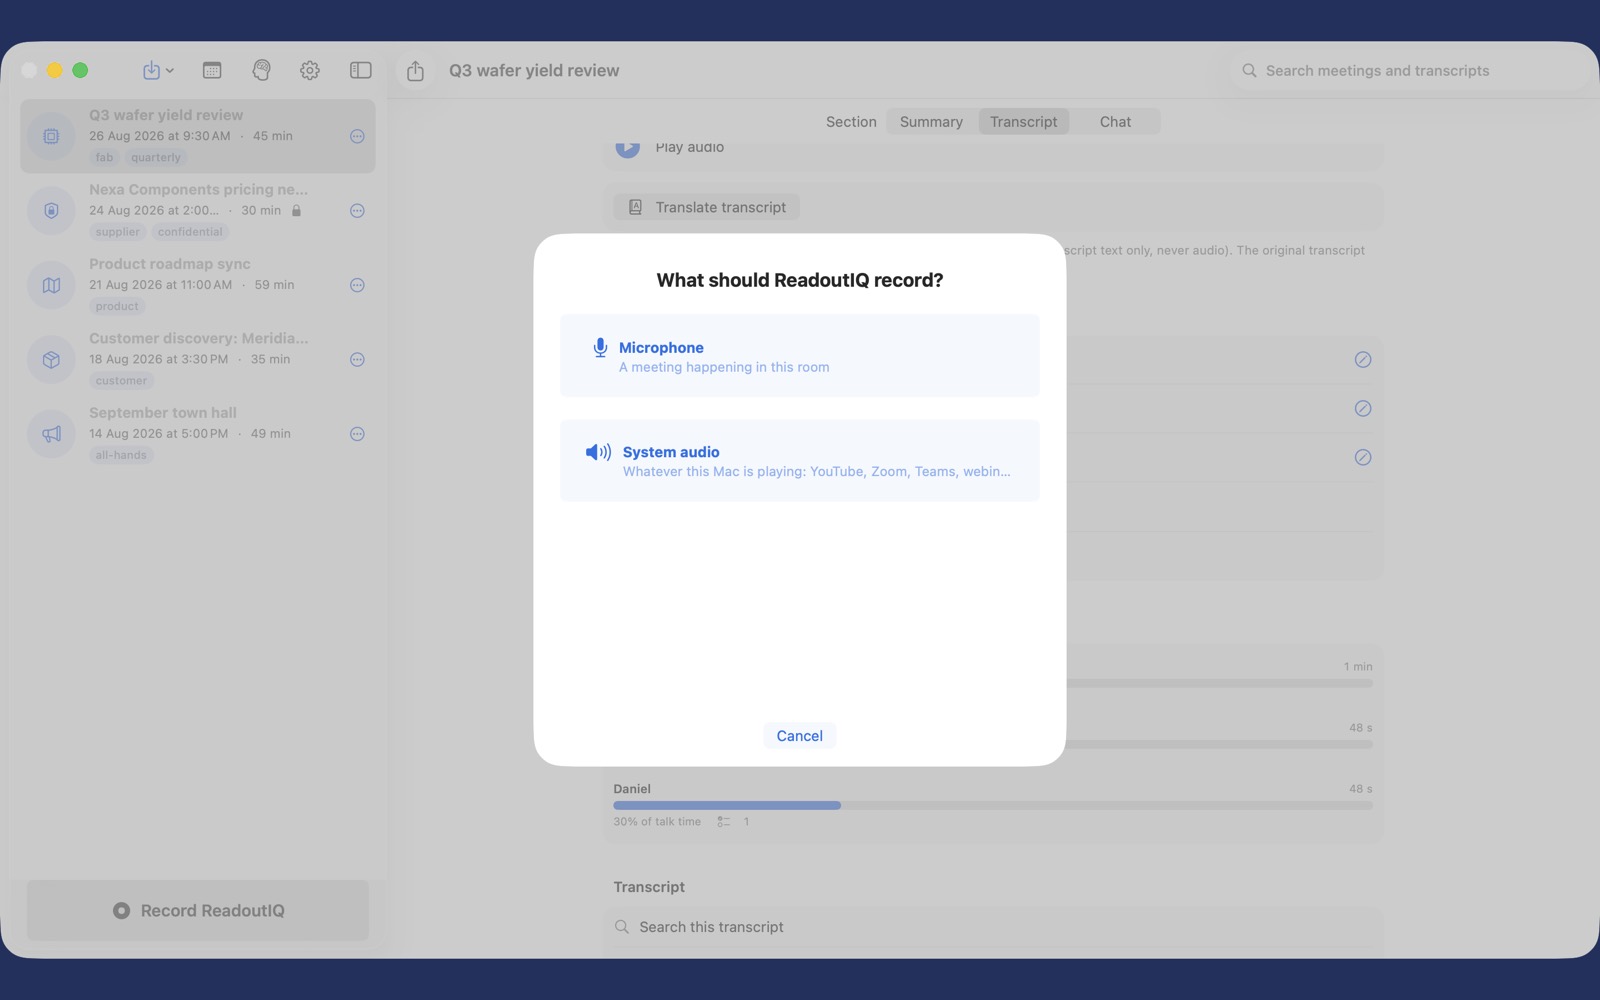
Task: Click the record circle icon in sidebar
Action: [x=121, y=911]
